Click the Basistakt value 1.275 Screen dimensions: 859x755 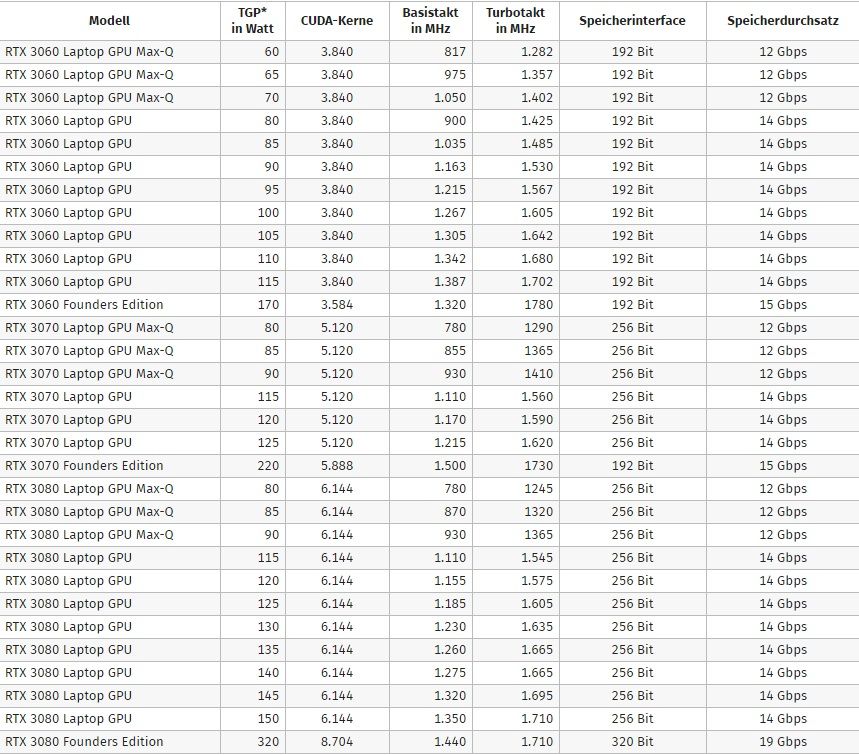pos(450,673)
